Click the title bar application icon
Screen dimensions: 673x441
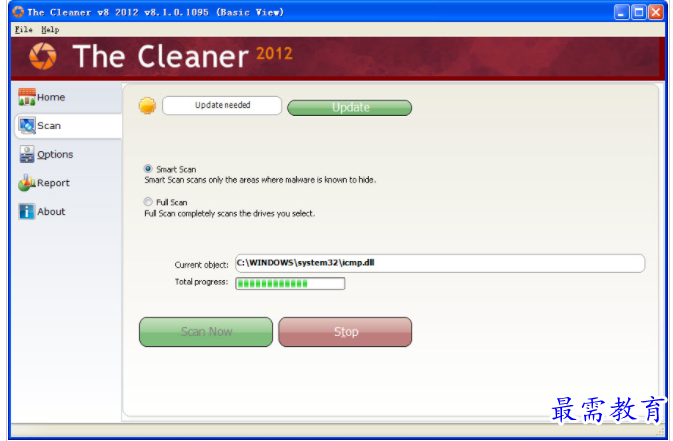pos(18,12)
